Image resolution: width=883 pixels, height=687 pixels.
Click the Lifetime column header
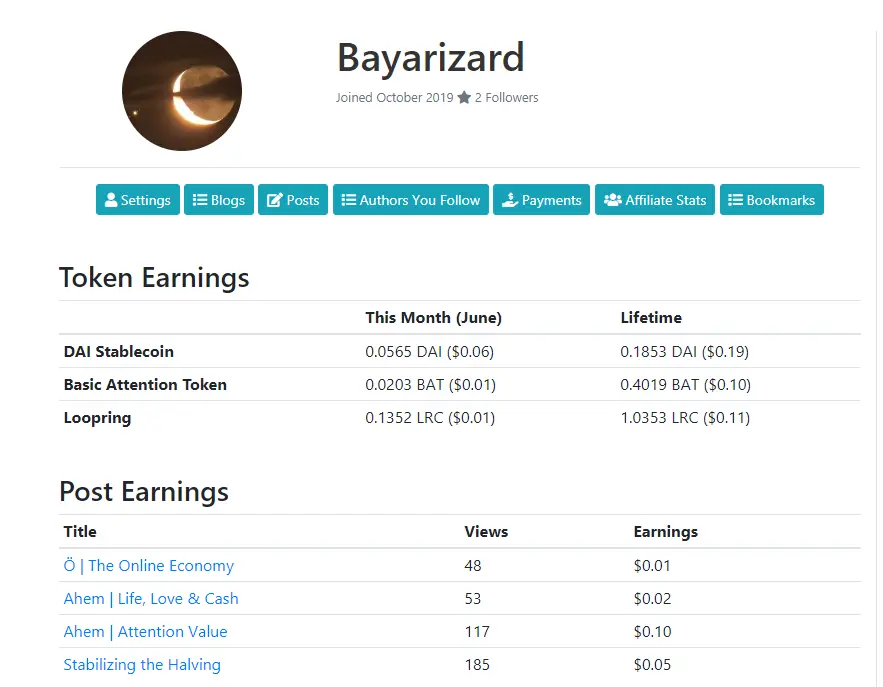click(x=651, y=318)
